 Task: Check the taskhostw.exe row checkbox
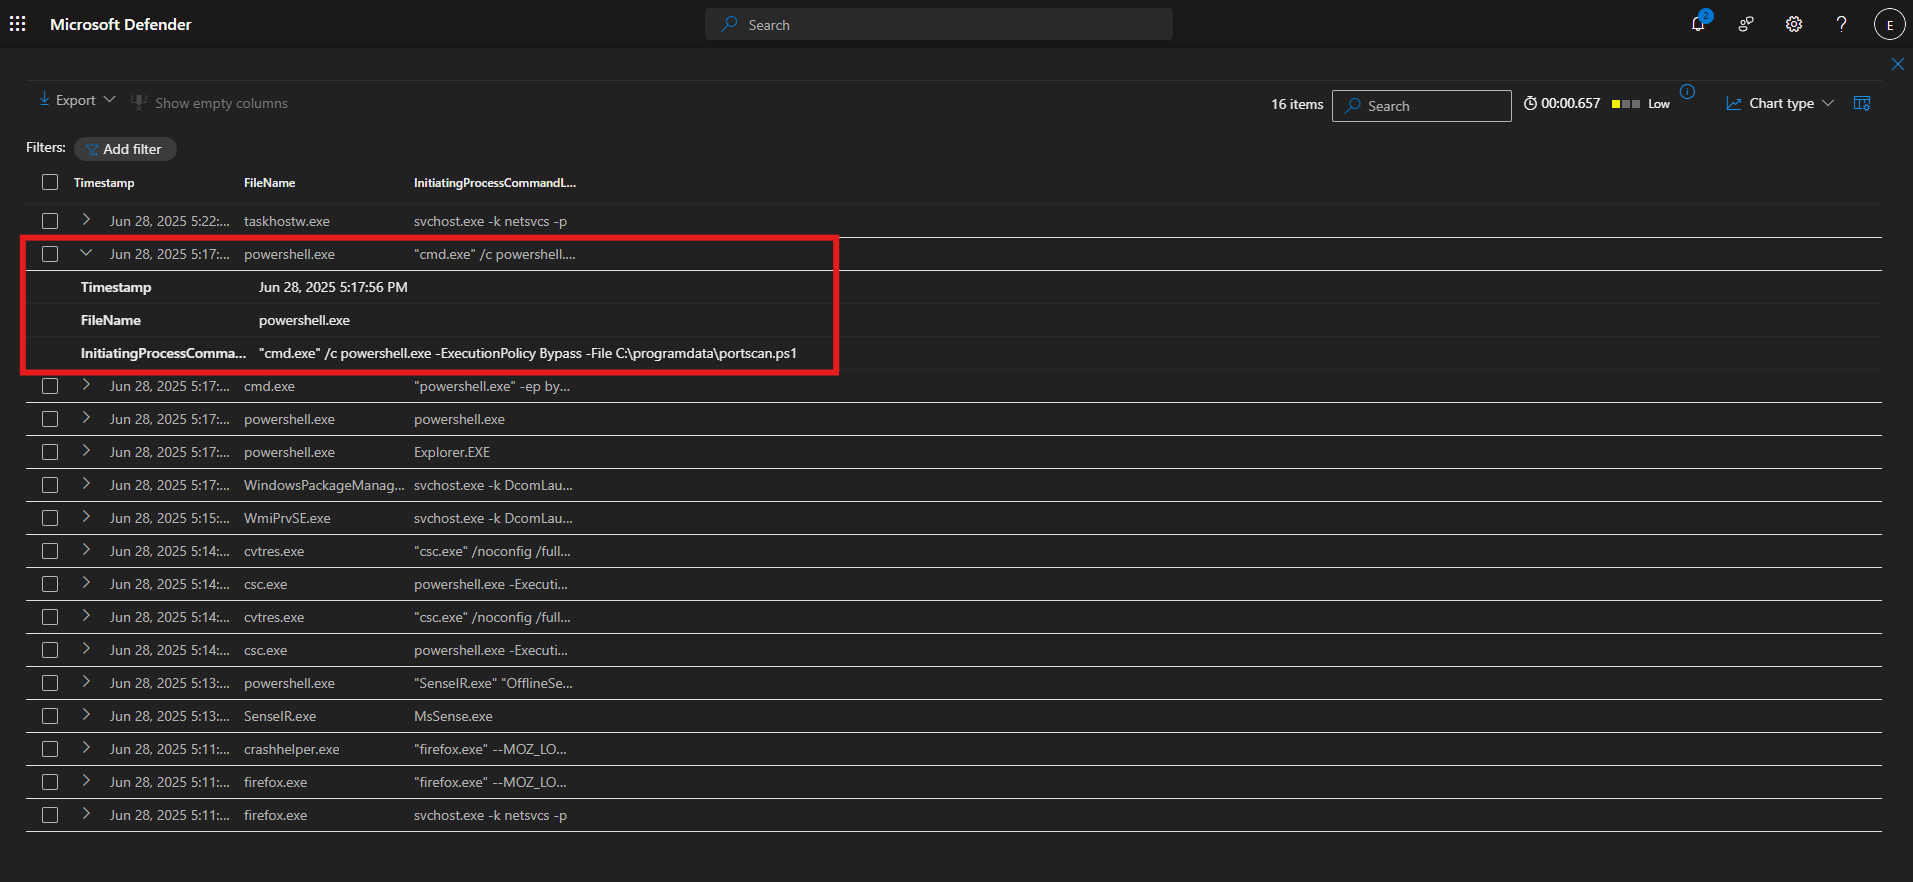(50, 221)
